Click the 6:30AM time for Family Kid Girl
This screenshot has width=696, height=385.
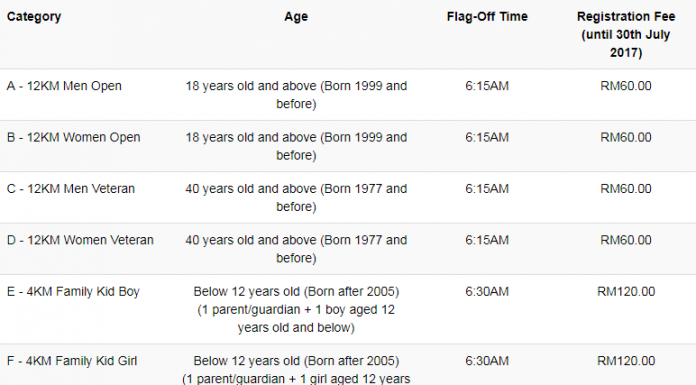[487, 361]
